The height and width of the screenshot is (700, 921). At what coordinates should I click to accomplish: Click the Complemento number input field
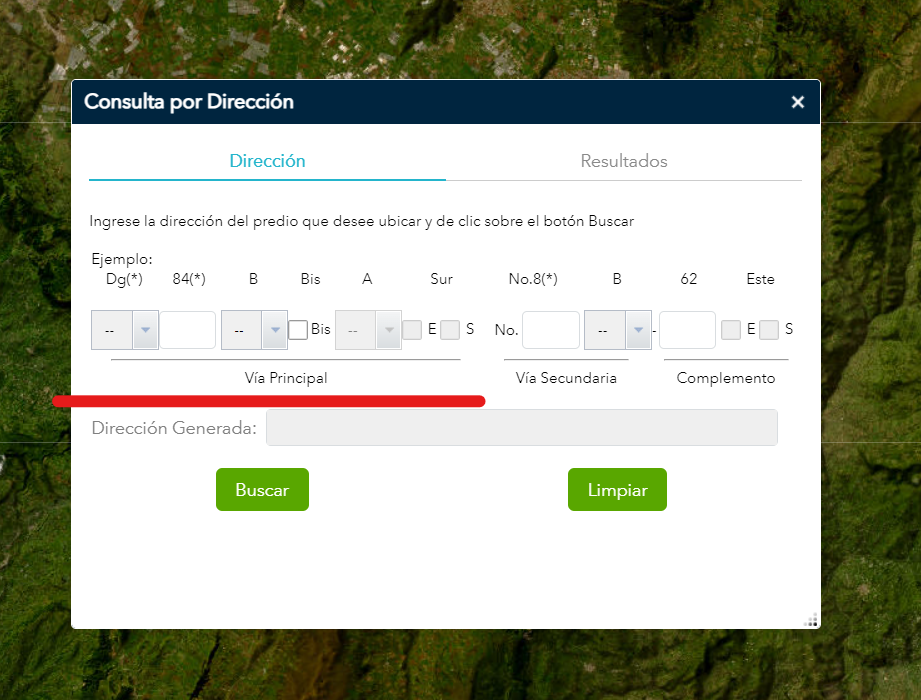tap(687, 330)
